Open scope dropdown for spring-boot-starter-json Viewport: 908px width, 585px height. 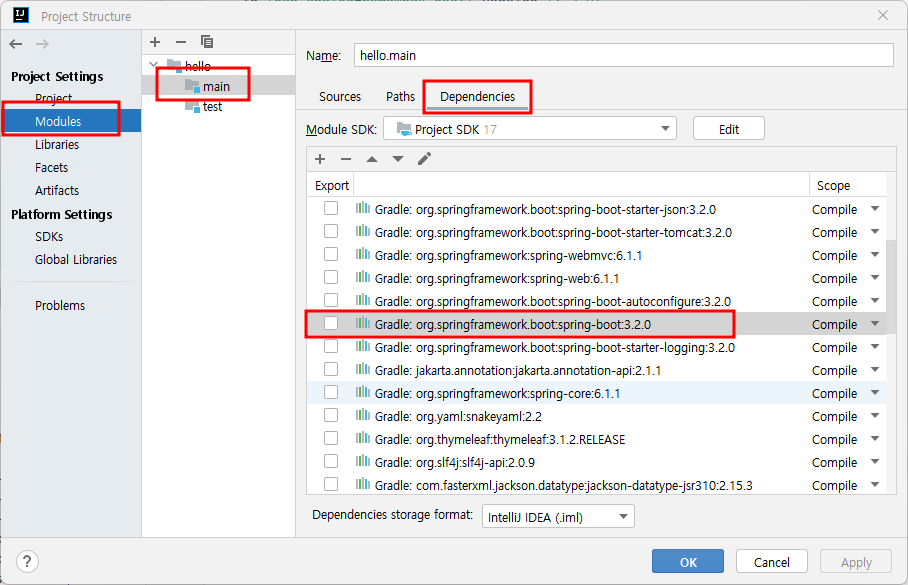click(874, 209)
